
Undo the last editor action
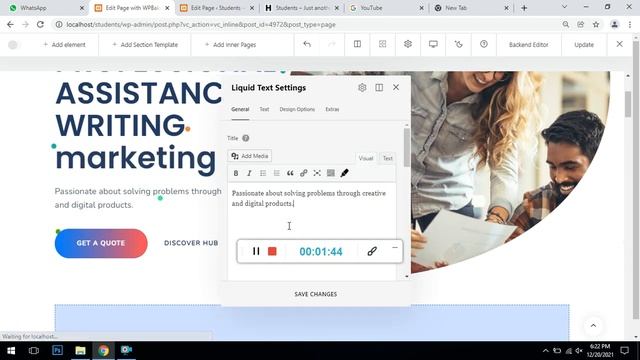click(x=307, y=44)
